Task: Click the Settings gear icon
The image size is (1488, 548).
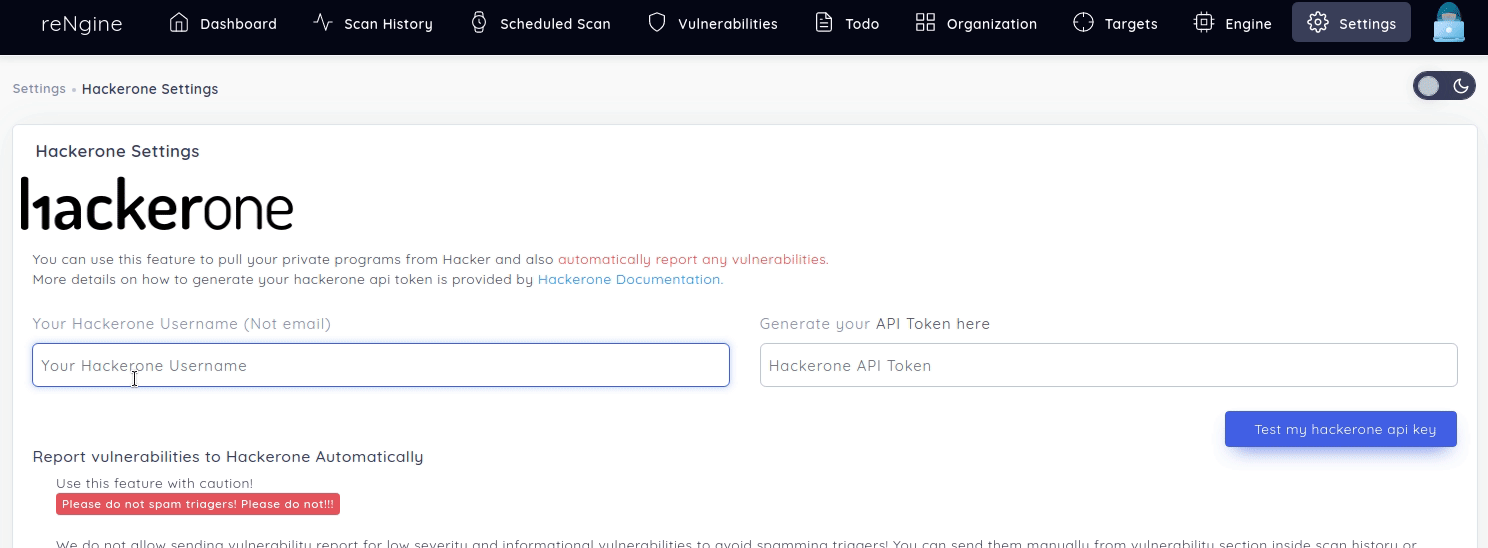Action: 1318,22
